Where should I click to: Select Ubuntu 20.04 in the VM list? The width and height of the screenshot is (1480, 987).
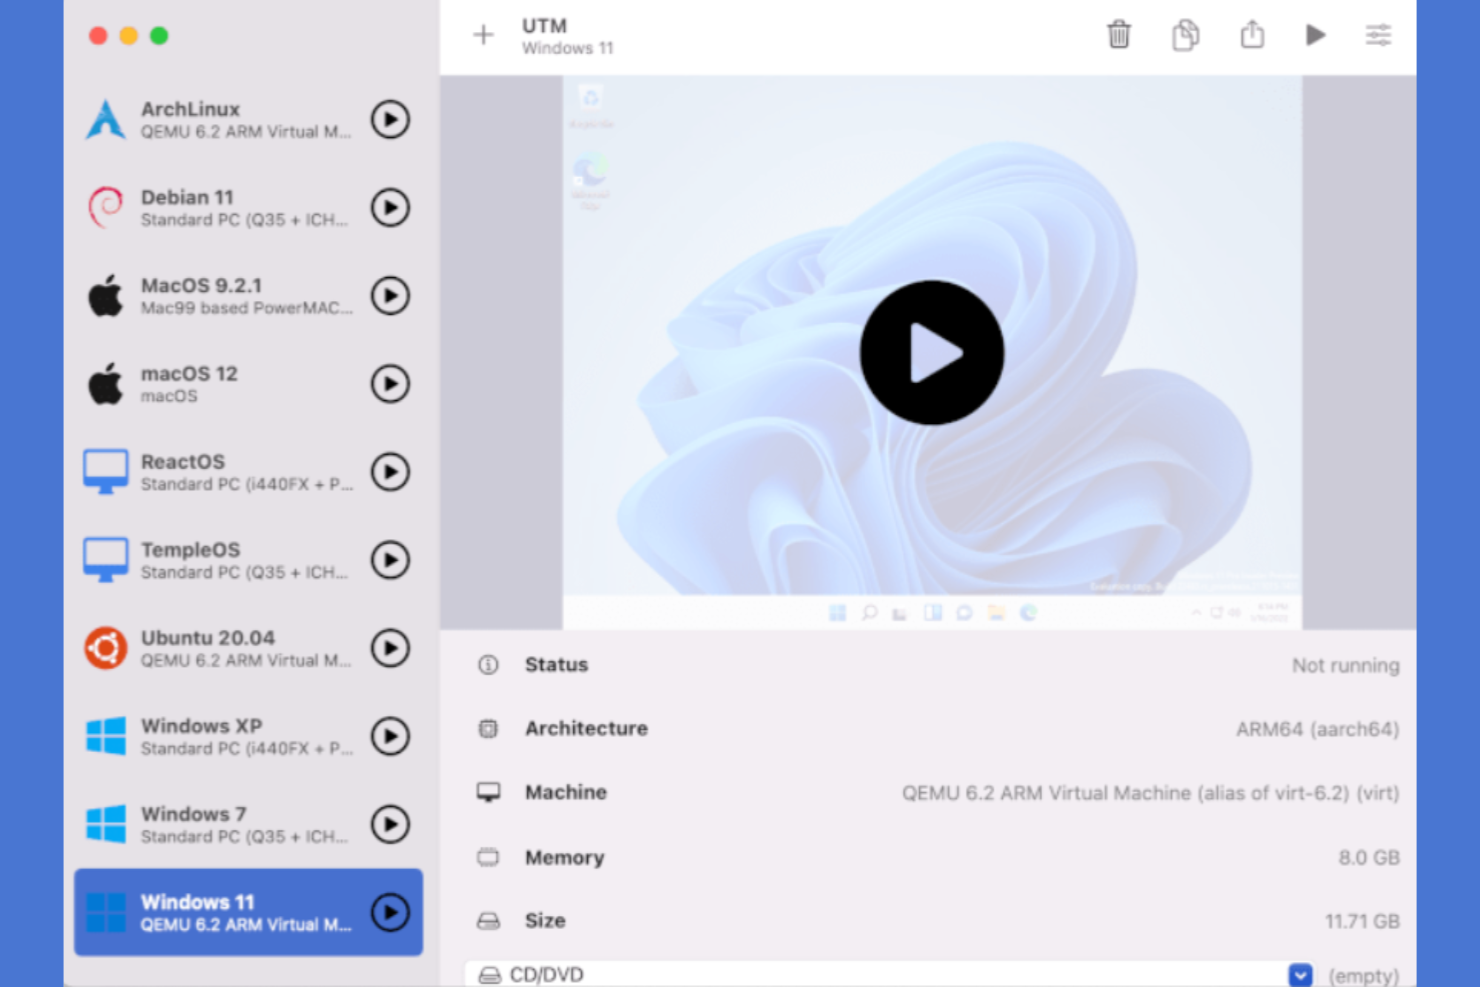pos(248,647)
